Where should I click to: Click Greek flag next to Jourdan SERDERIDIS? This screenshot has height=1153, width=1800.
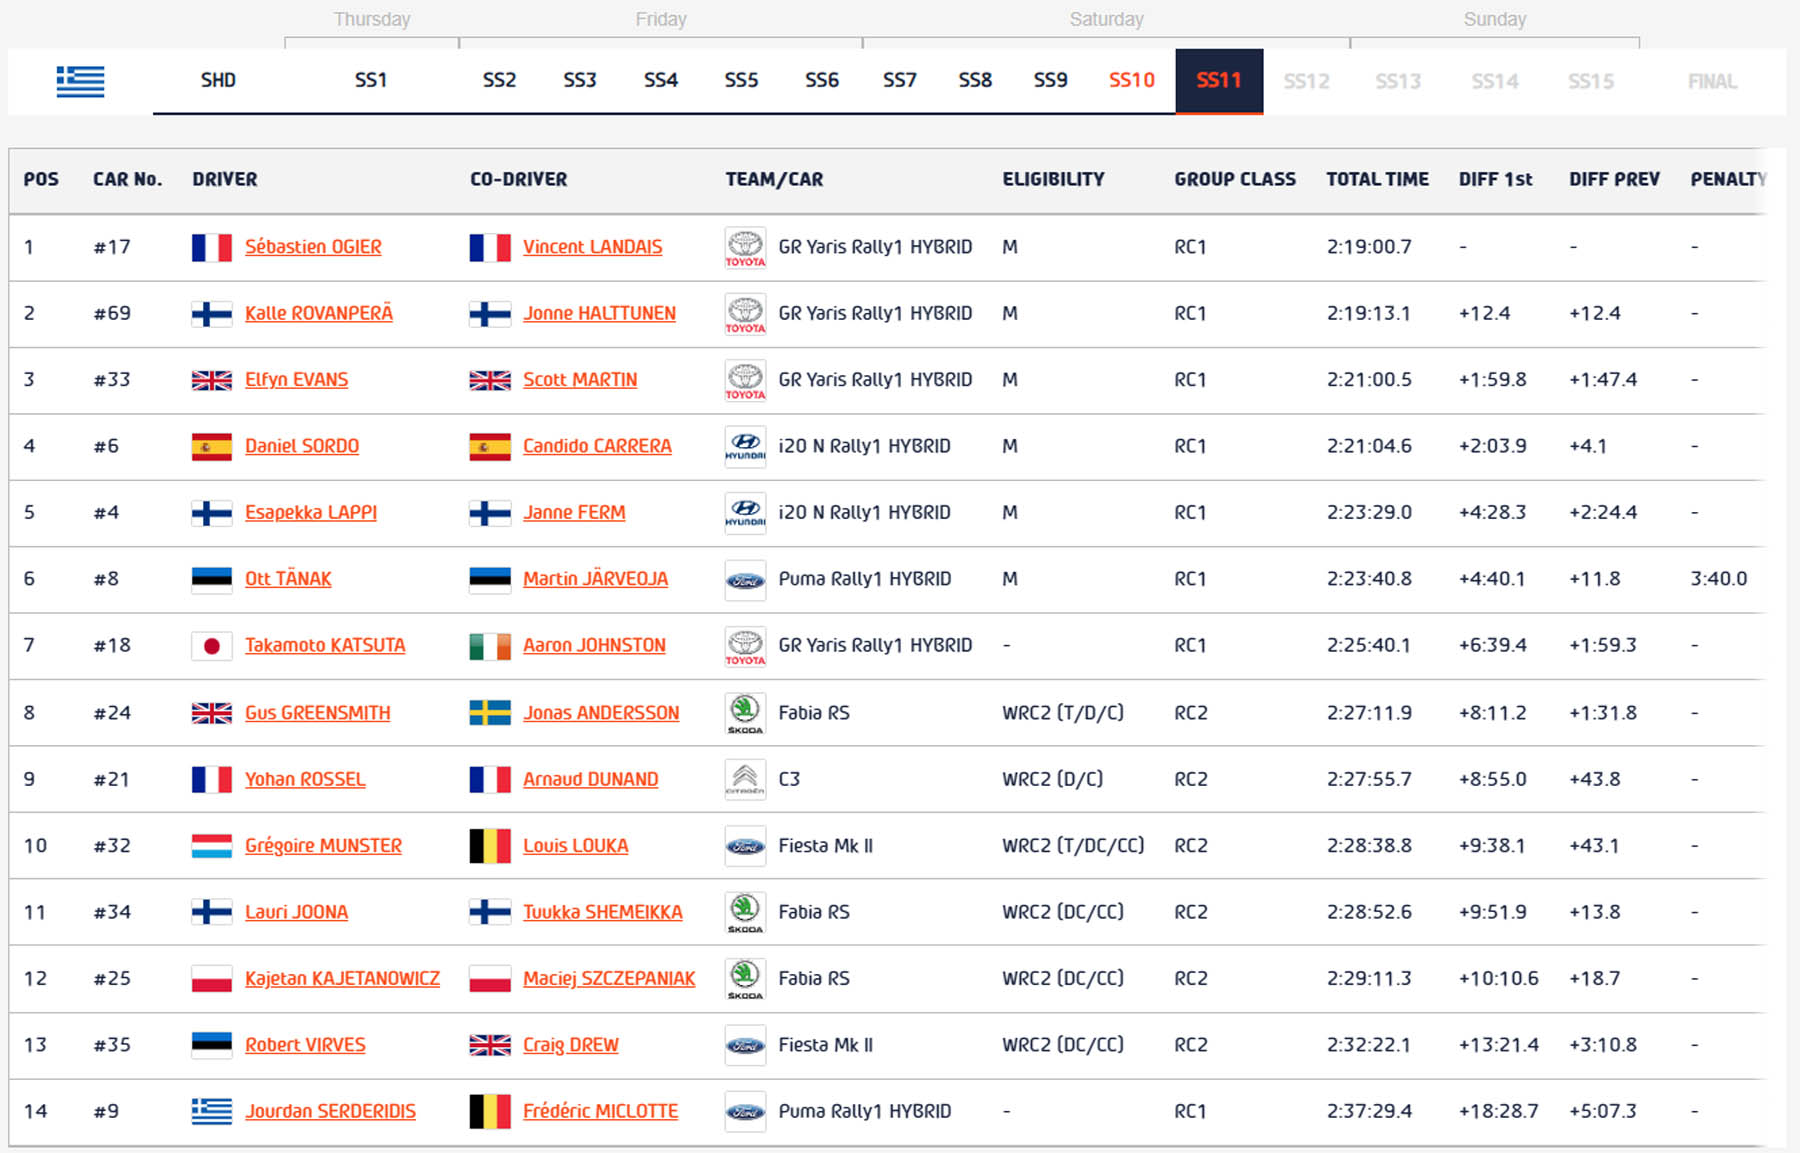coord(211,1111)
